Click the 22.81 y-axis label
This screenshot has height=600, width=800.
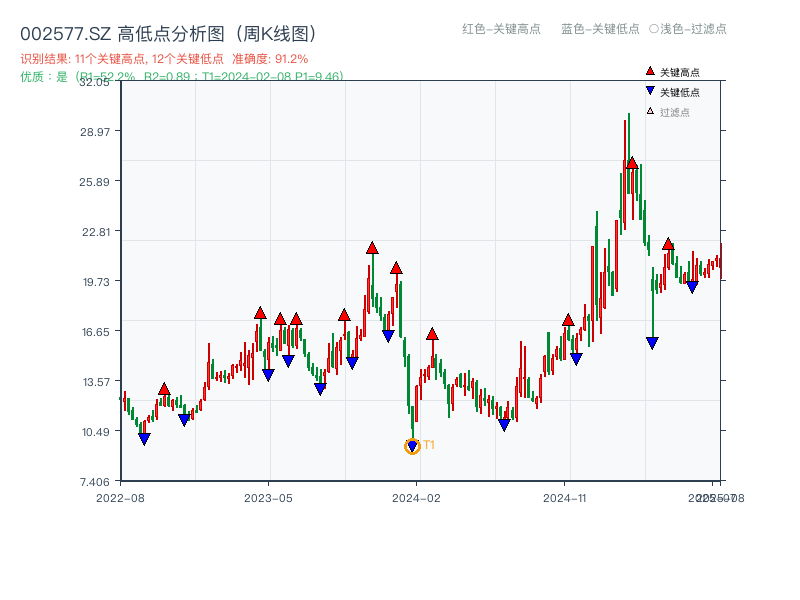tap(96, 232)
